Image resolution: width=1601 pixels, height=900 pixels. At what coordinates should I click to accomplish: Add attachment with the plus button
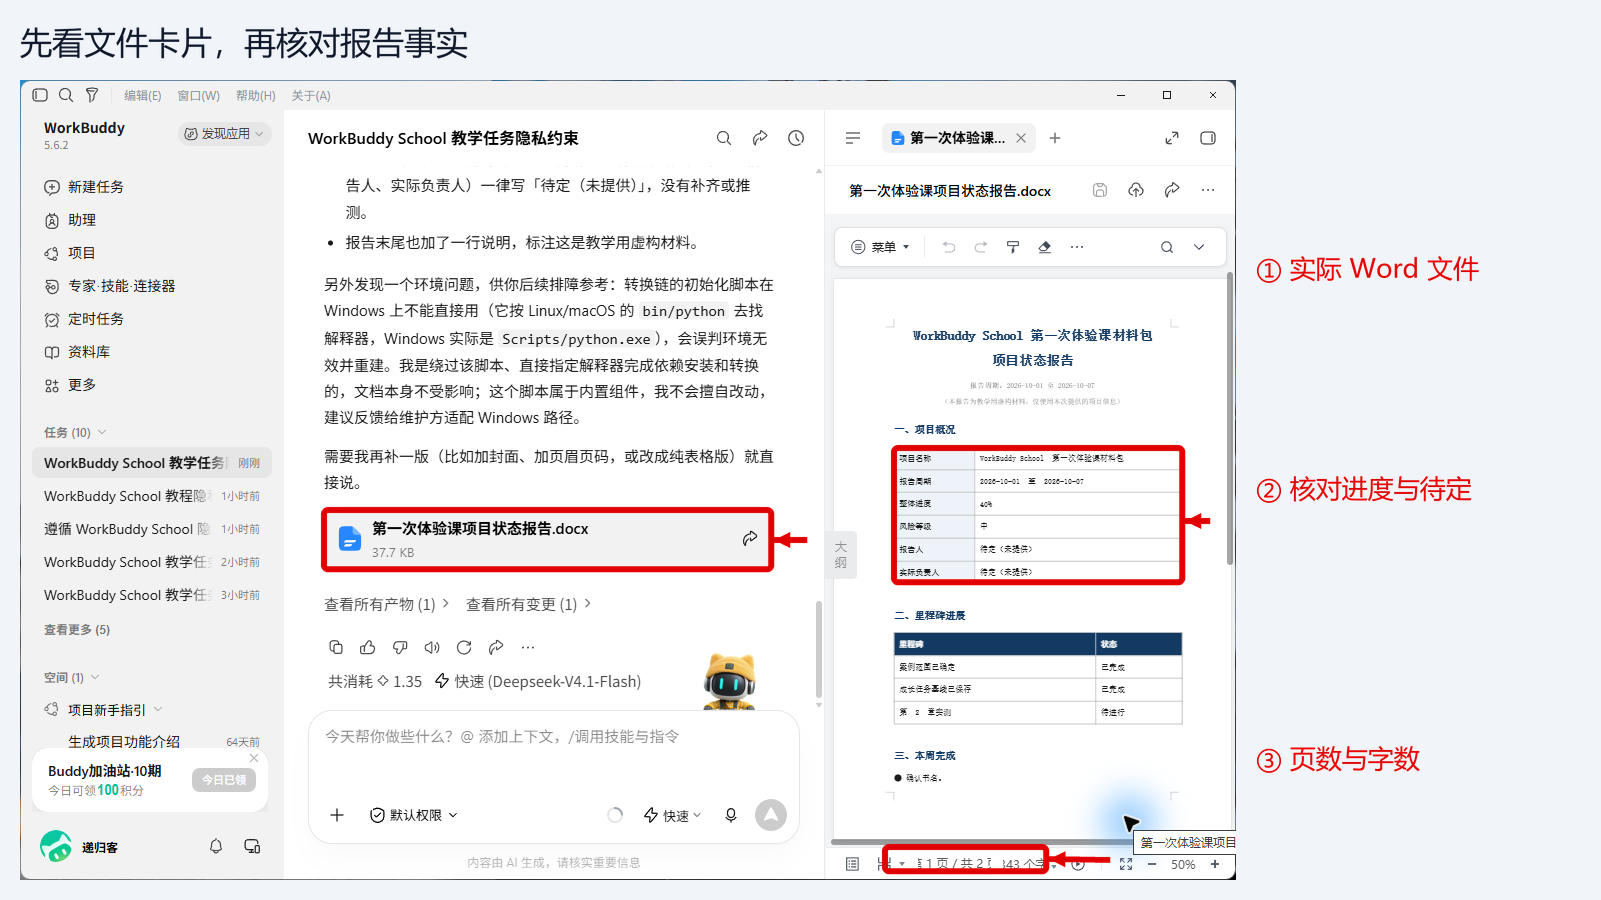tap(337, 815)
